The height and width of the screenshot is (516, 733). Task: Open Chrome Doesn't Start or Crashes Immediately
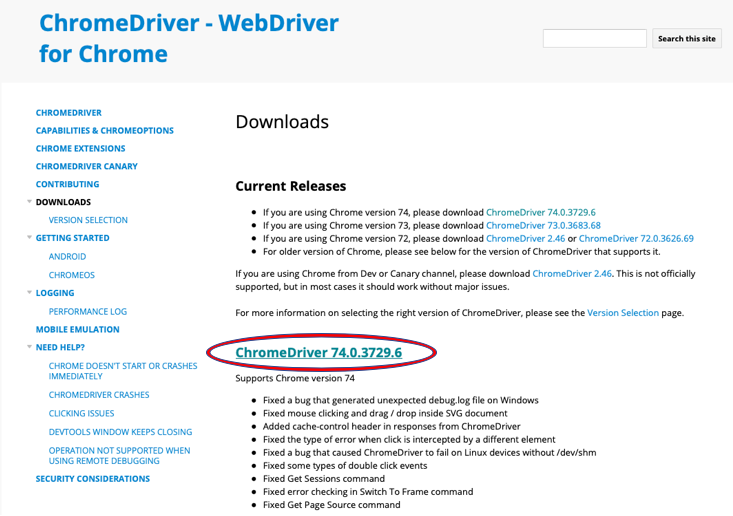(x=123, y=371)
